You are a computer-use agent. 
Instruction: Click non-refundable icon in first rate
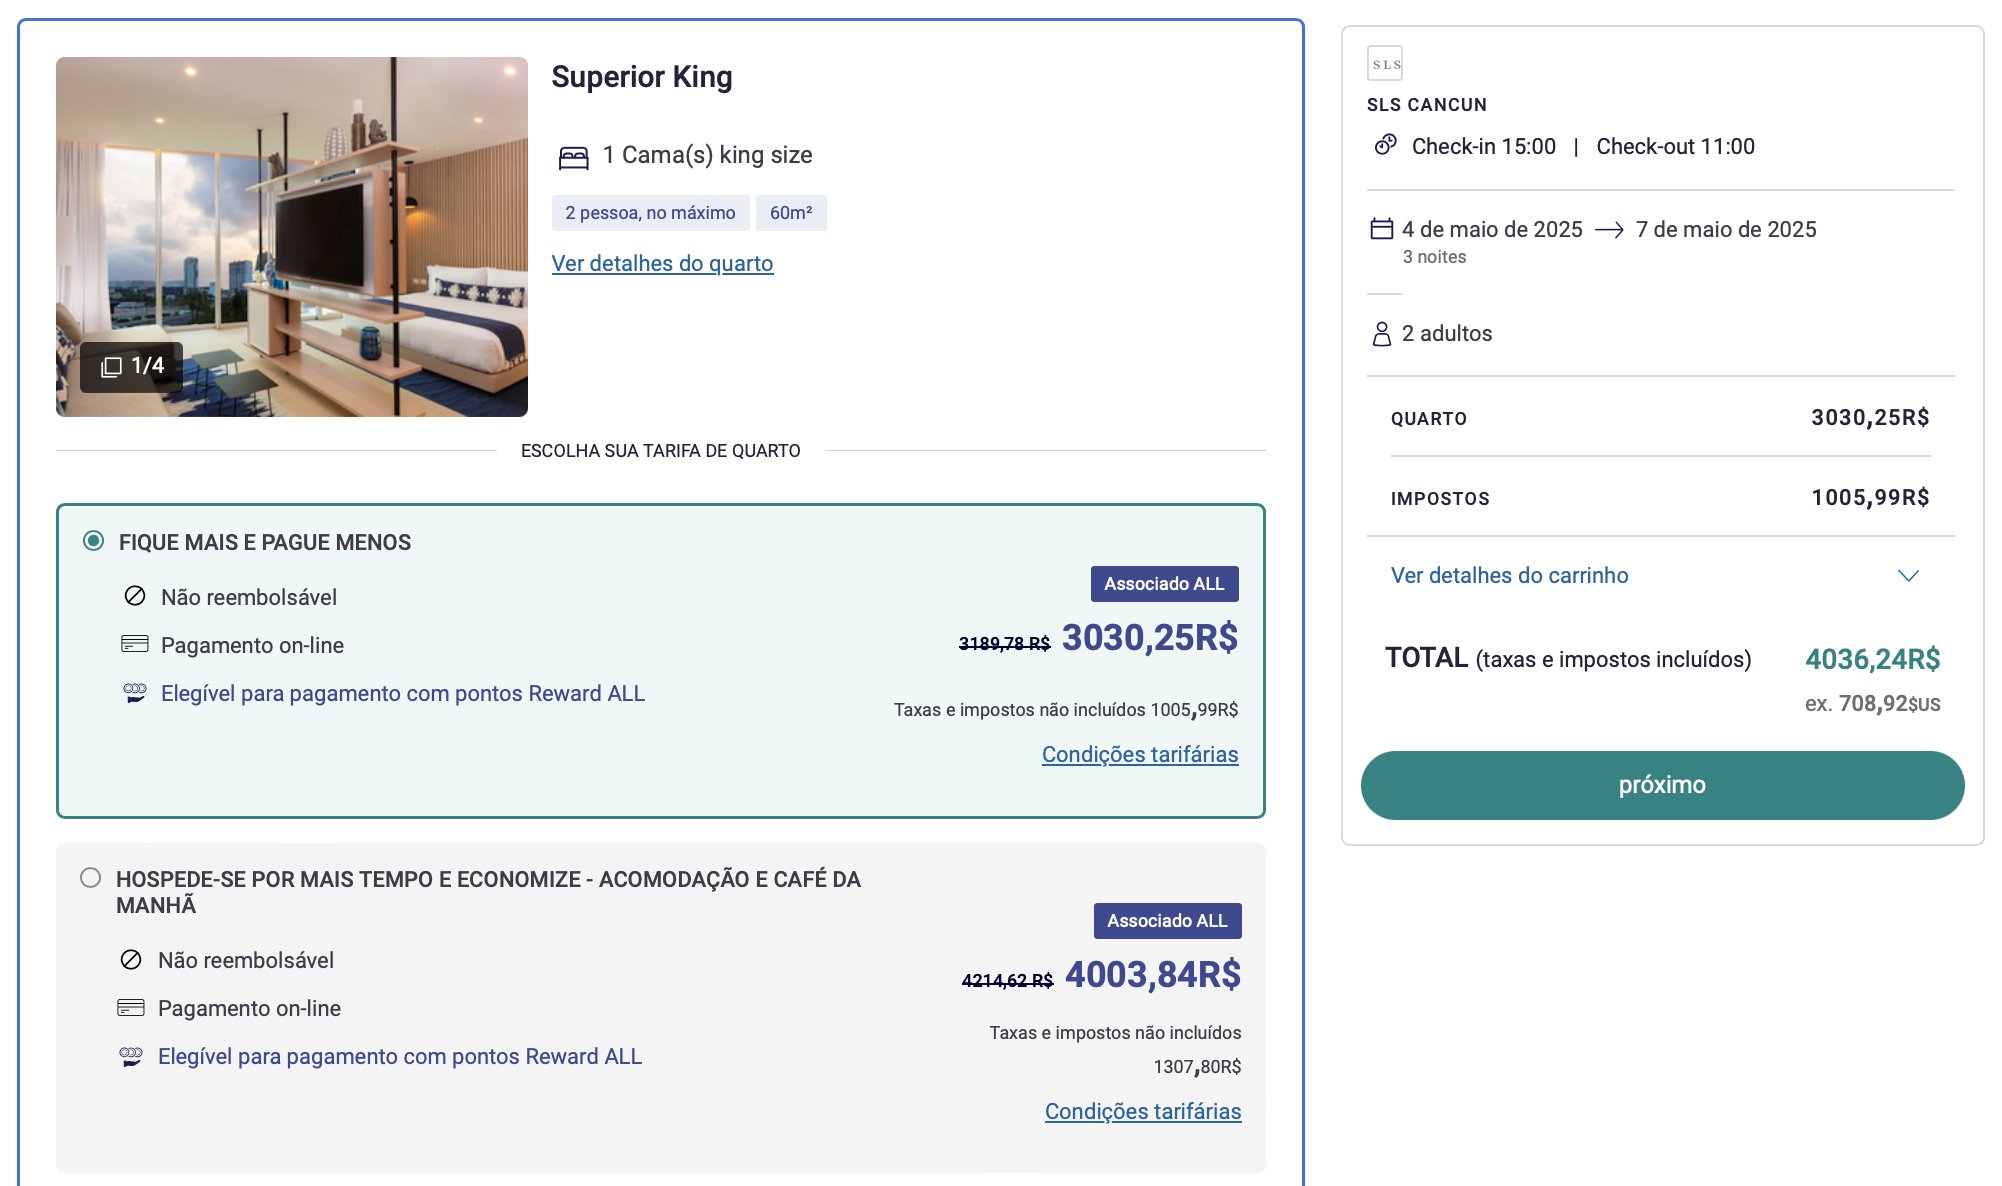pyautogui.click(x=135, y=596)
